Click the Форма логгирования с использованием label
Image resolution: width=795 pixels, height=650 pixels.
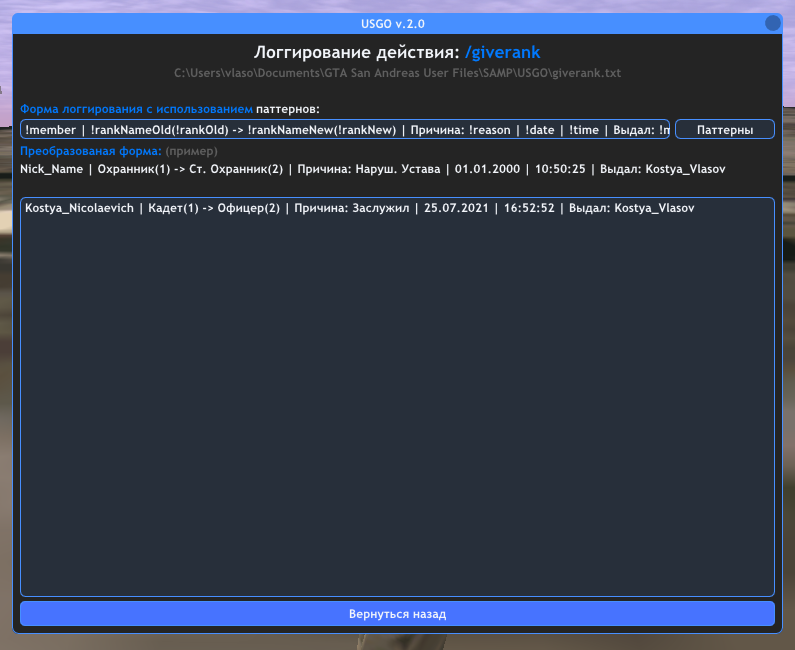136,109
